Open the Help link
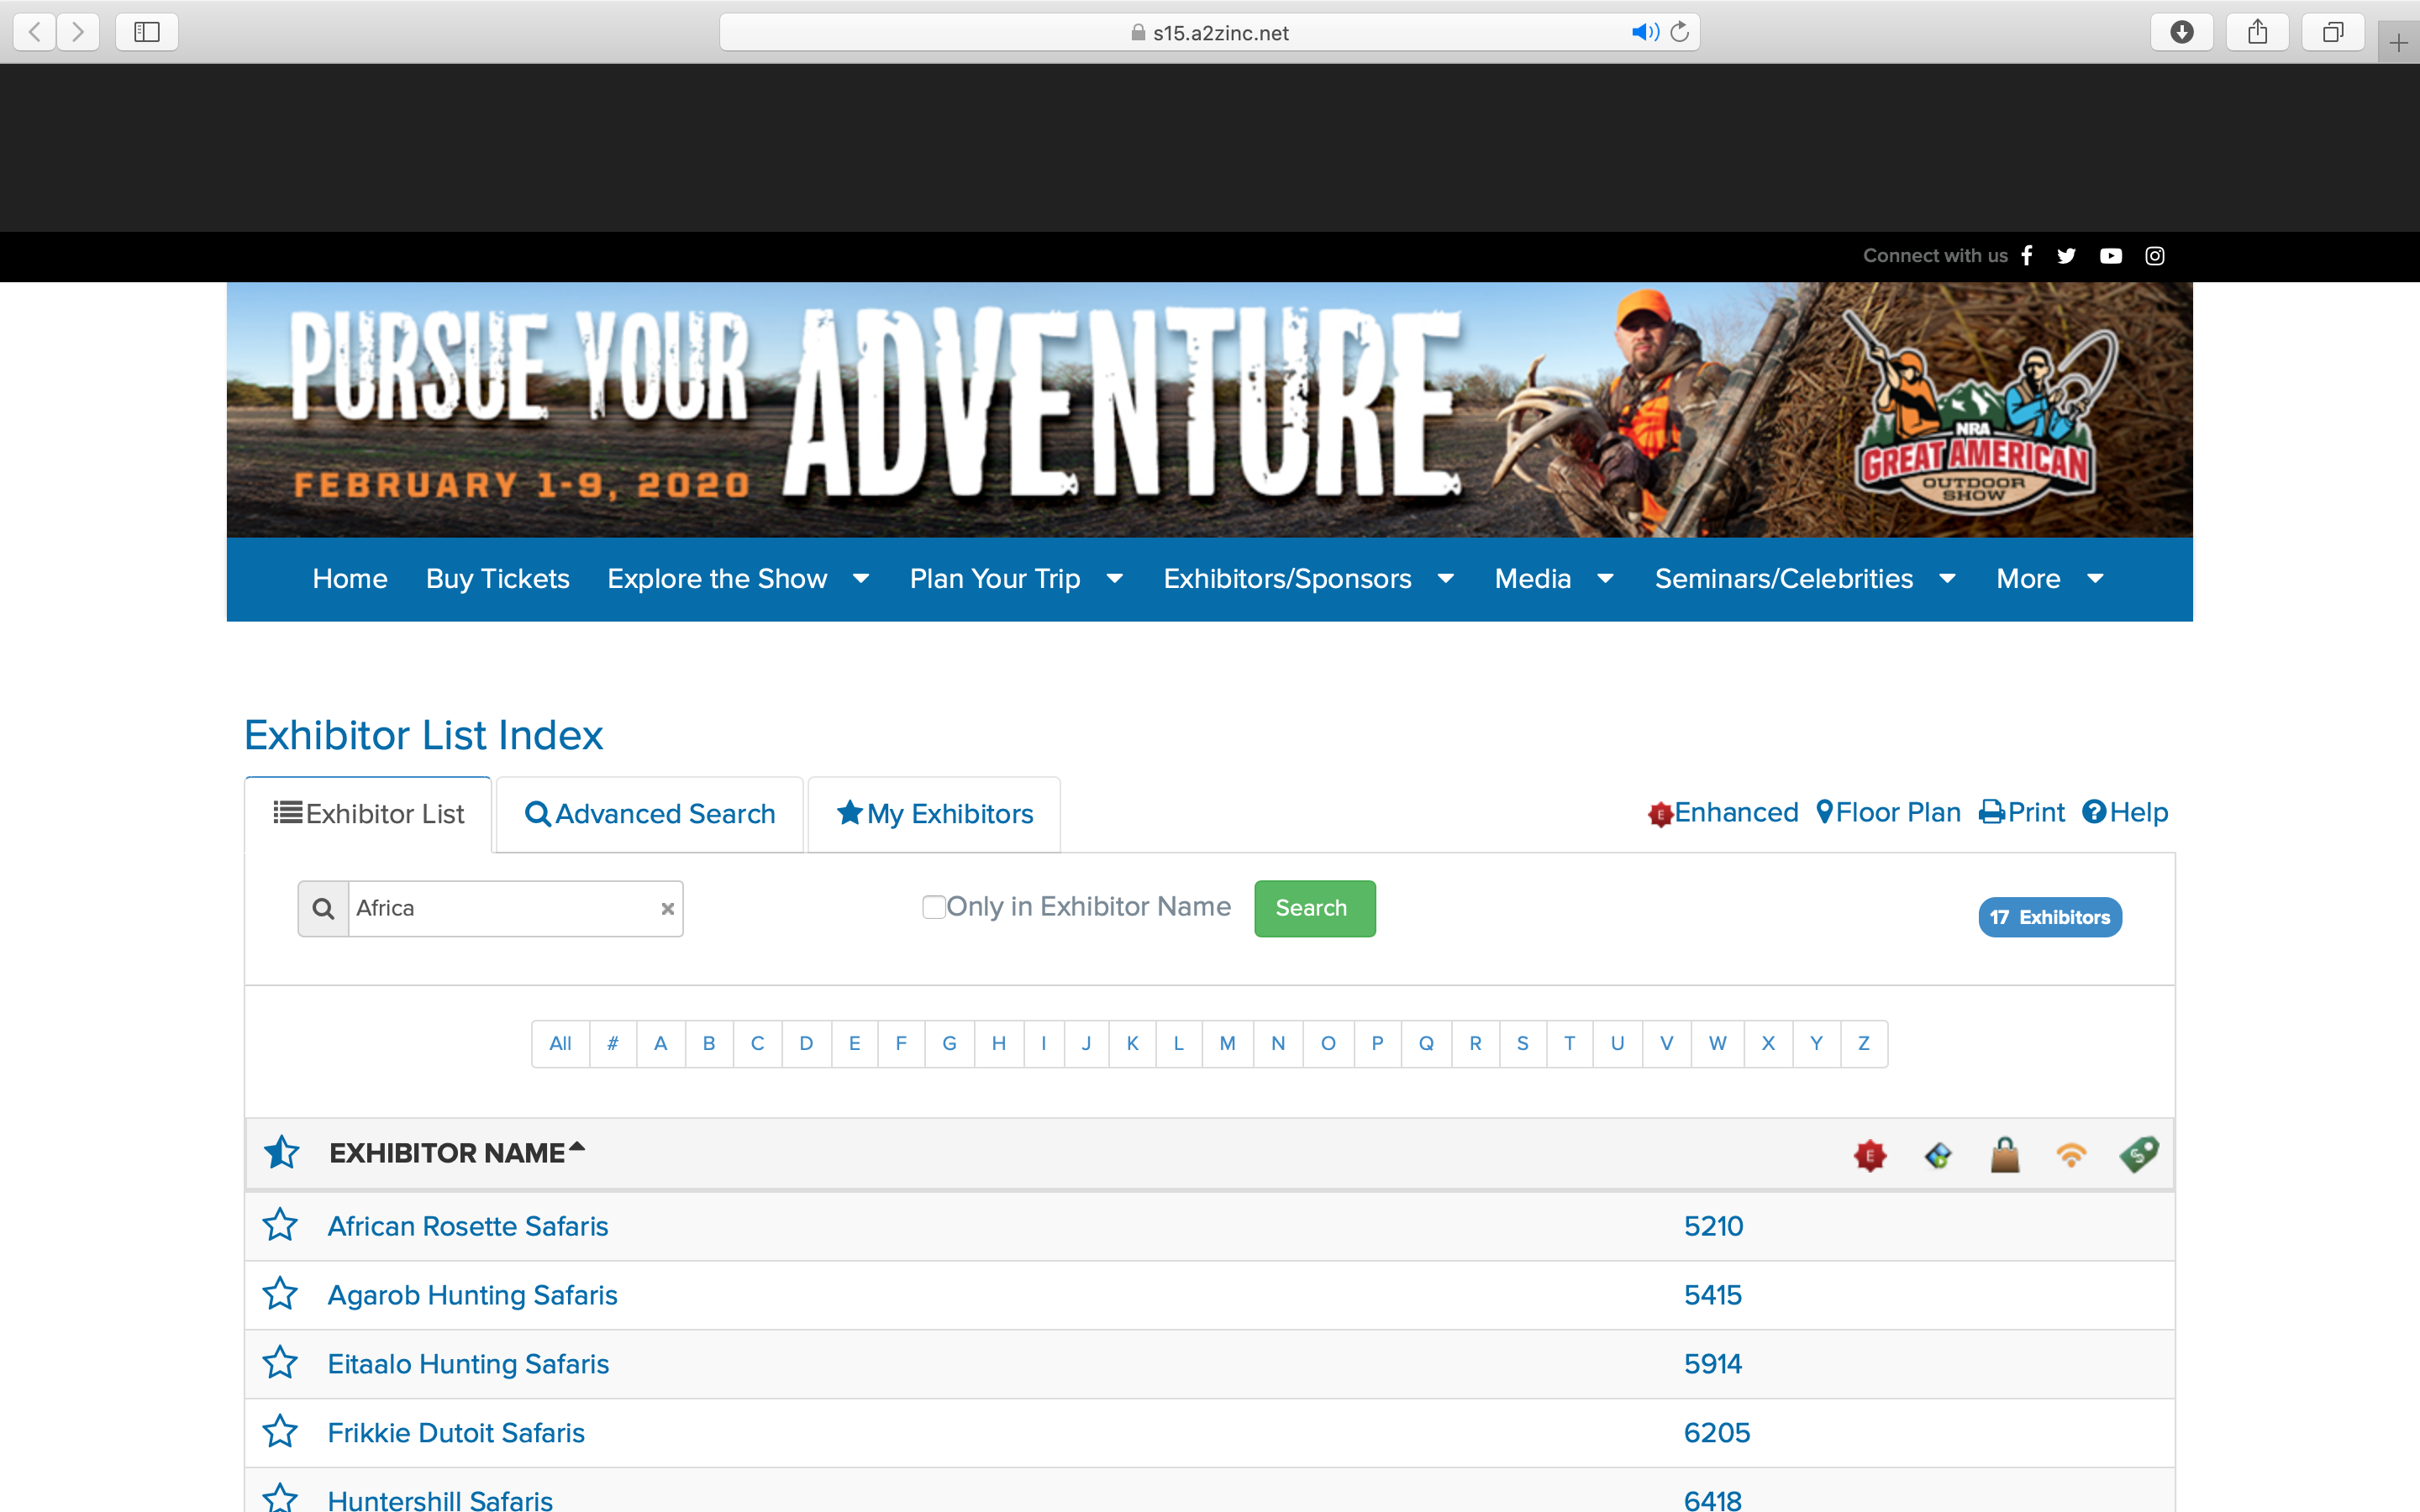 [2125, 813]
